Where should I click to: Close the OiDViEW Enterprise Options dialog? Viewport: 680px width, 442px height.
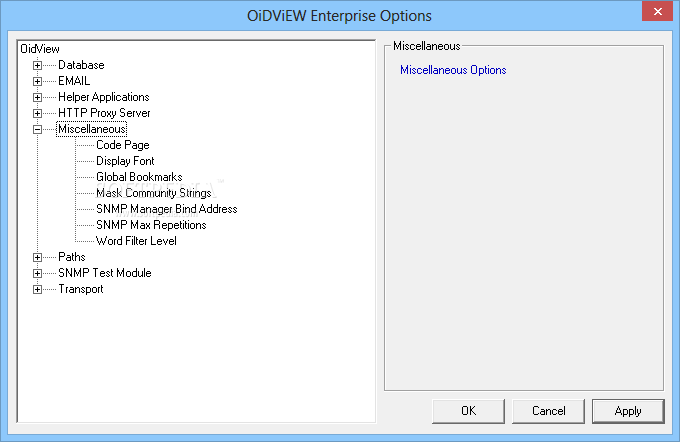[657, 12]
